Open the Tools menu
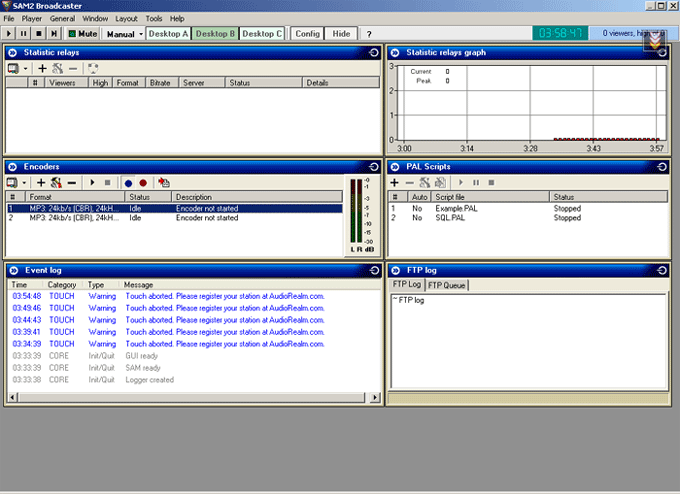 point(154,19)
